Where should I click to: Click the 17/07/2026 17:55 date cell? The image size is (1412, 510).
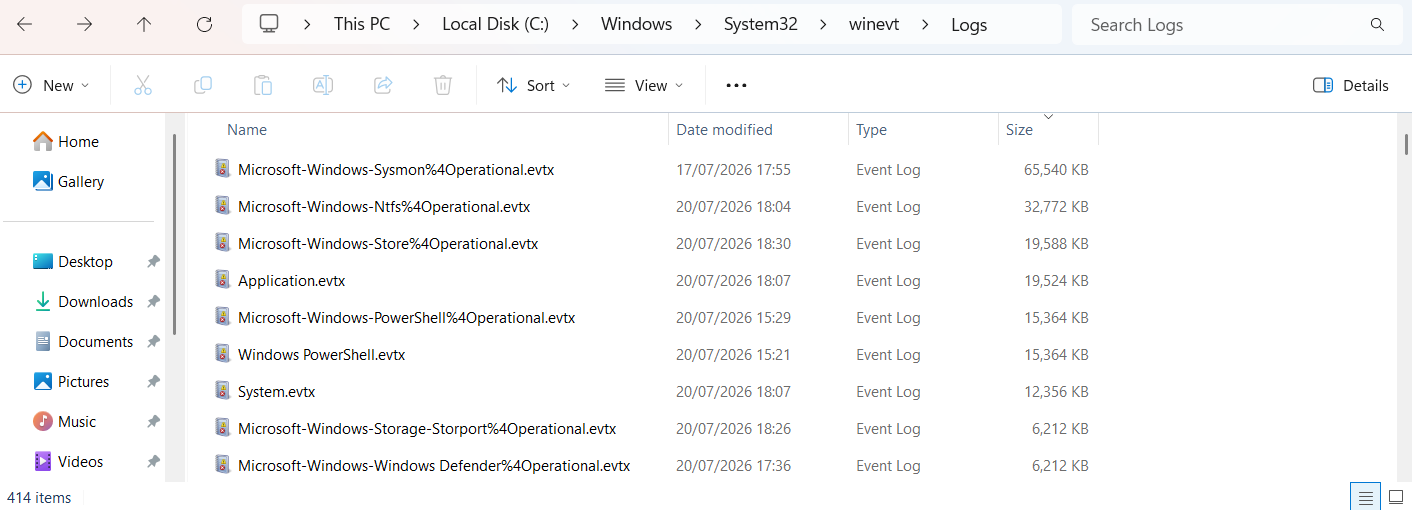(x=733, y=169)
